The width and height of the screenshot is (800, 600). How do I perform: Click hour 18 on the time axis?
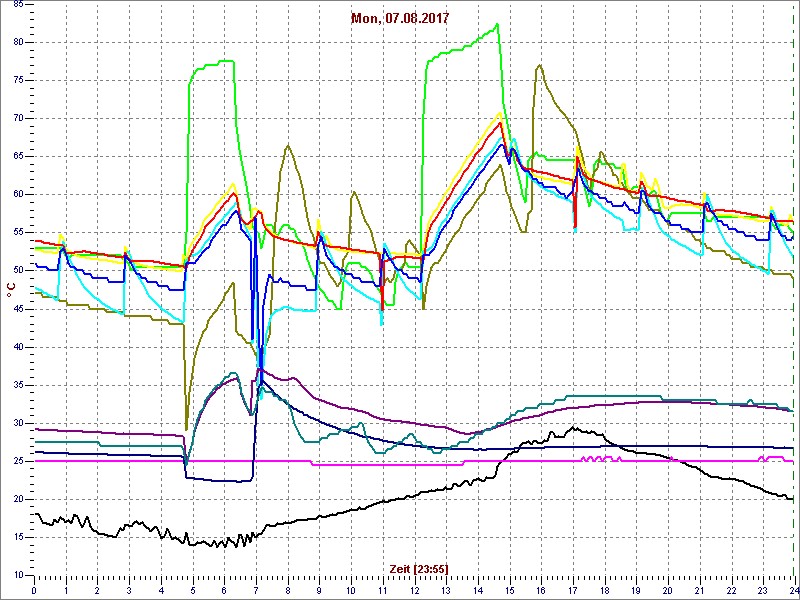point(604,590)
